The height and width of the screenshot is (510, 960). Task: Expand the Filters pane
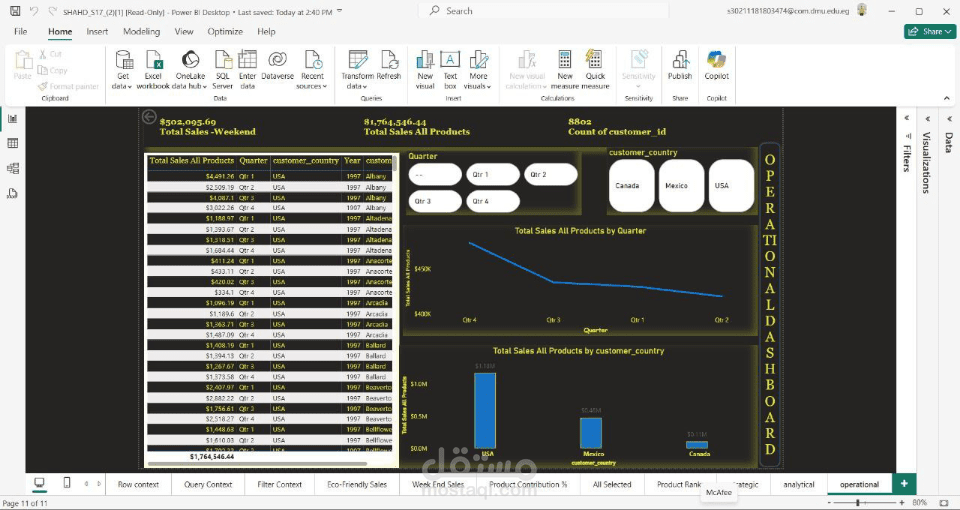[x=906, y=119]
